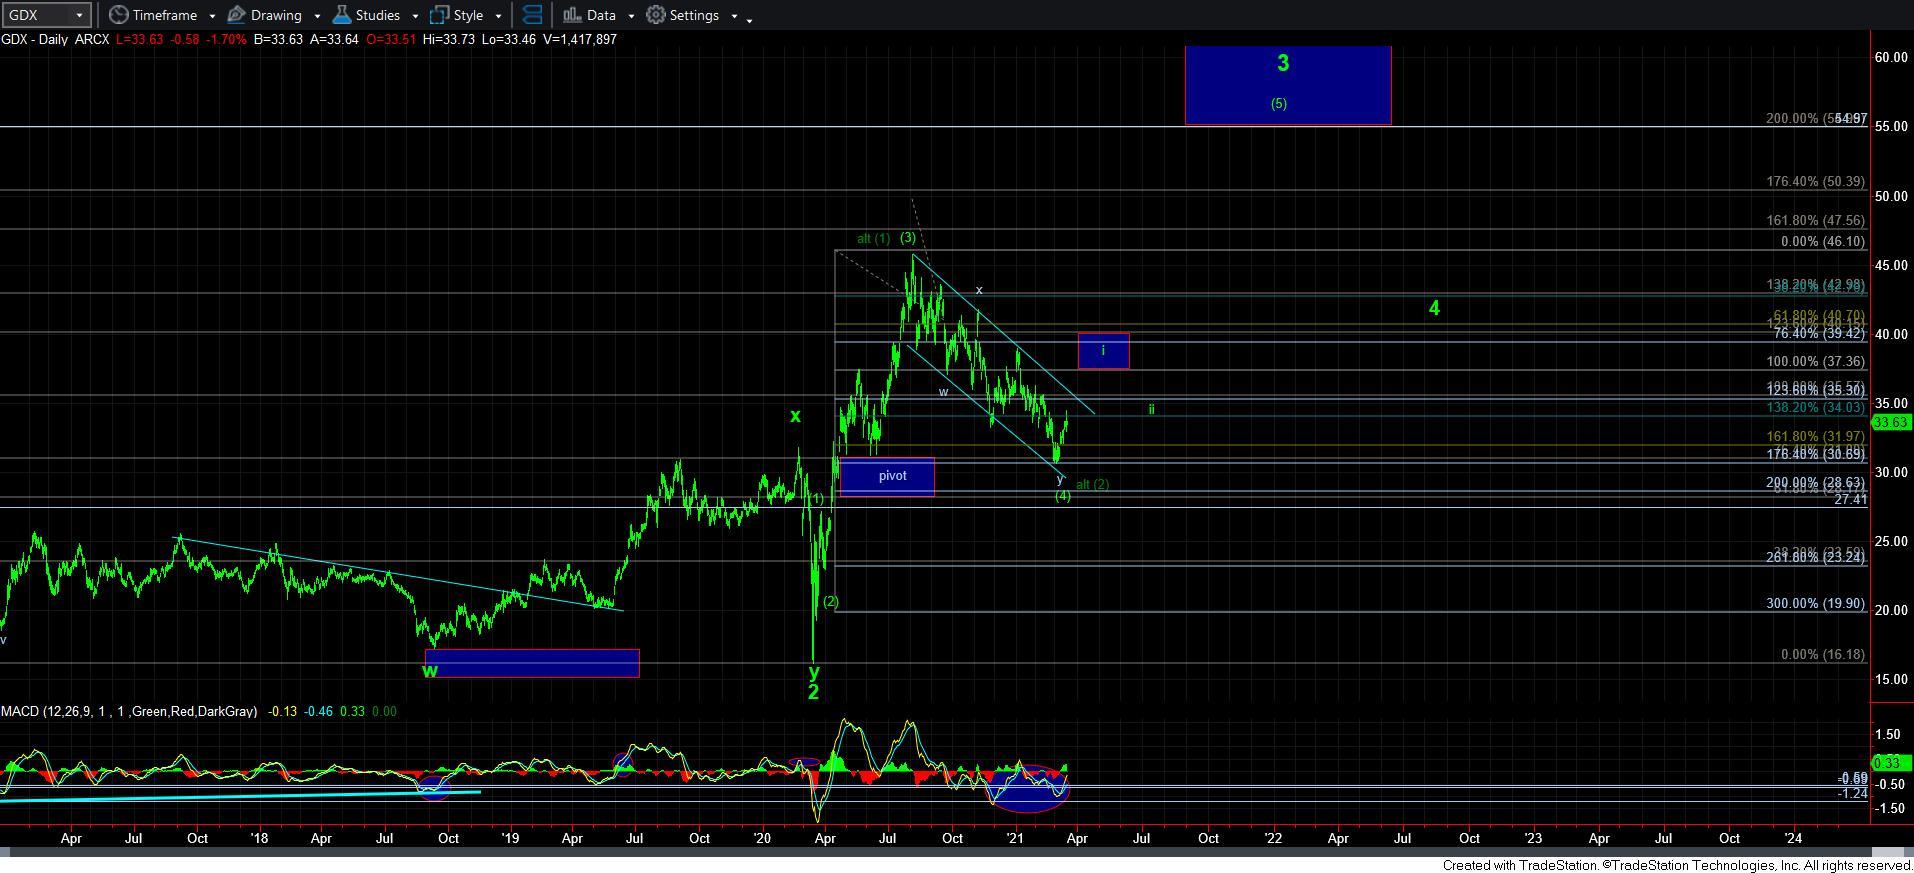Click the Timeframe clock icon
The height and width of the screenshot is (873, 1914).
(x=119, y=15)
